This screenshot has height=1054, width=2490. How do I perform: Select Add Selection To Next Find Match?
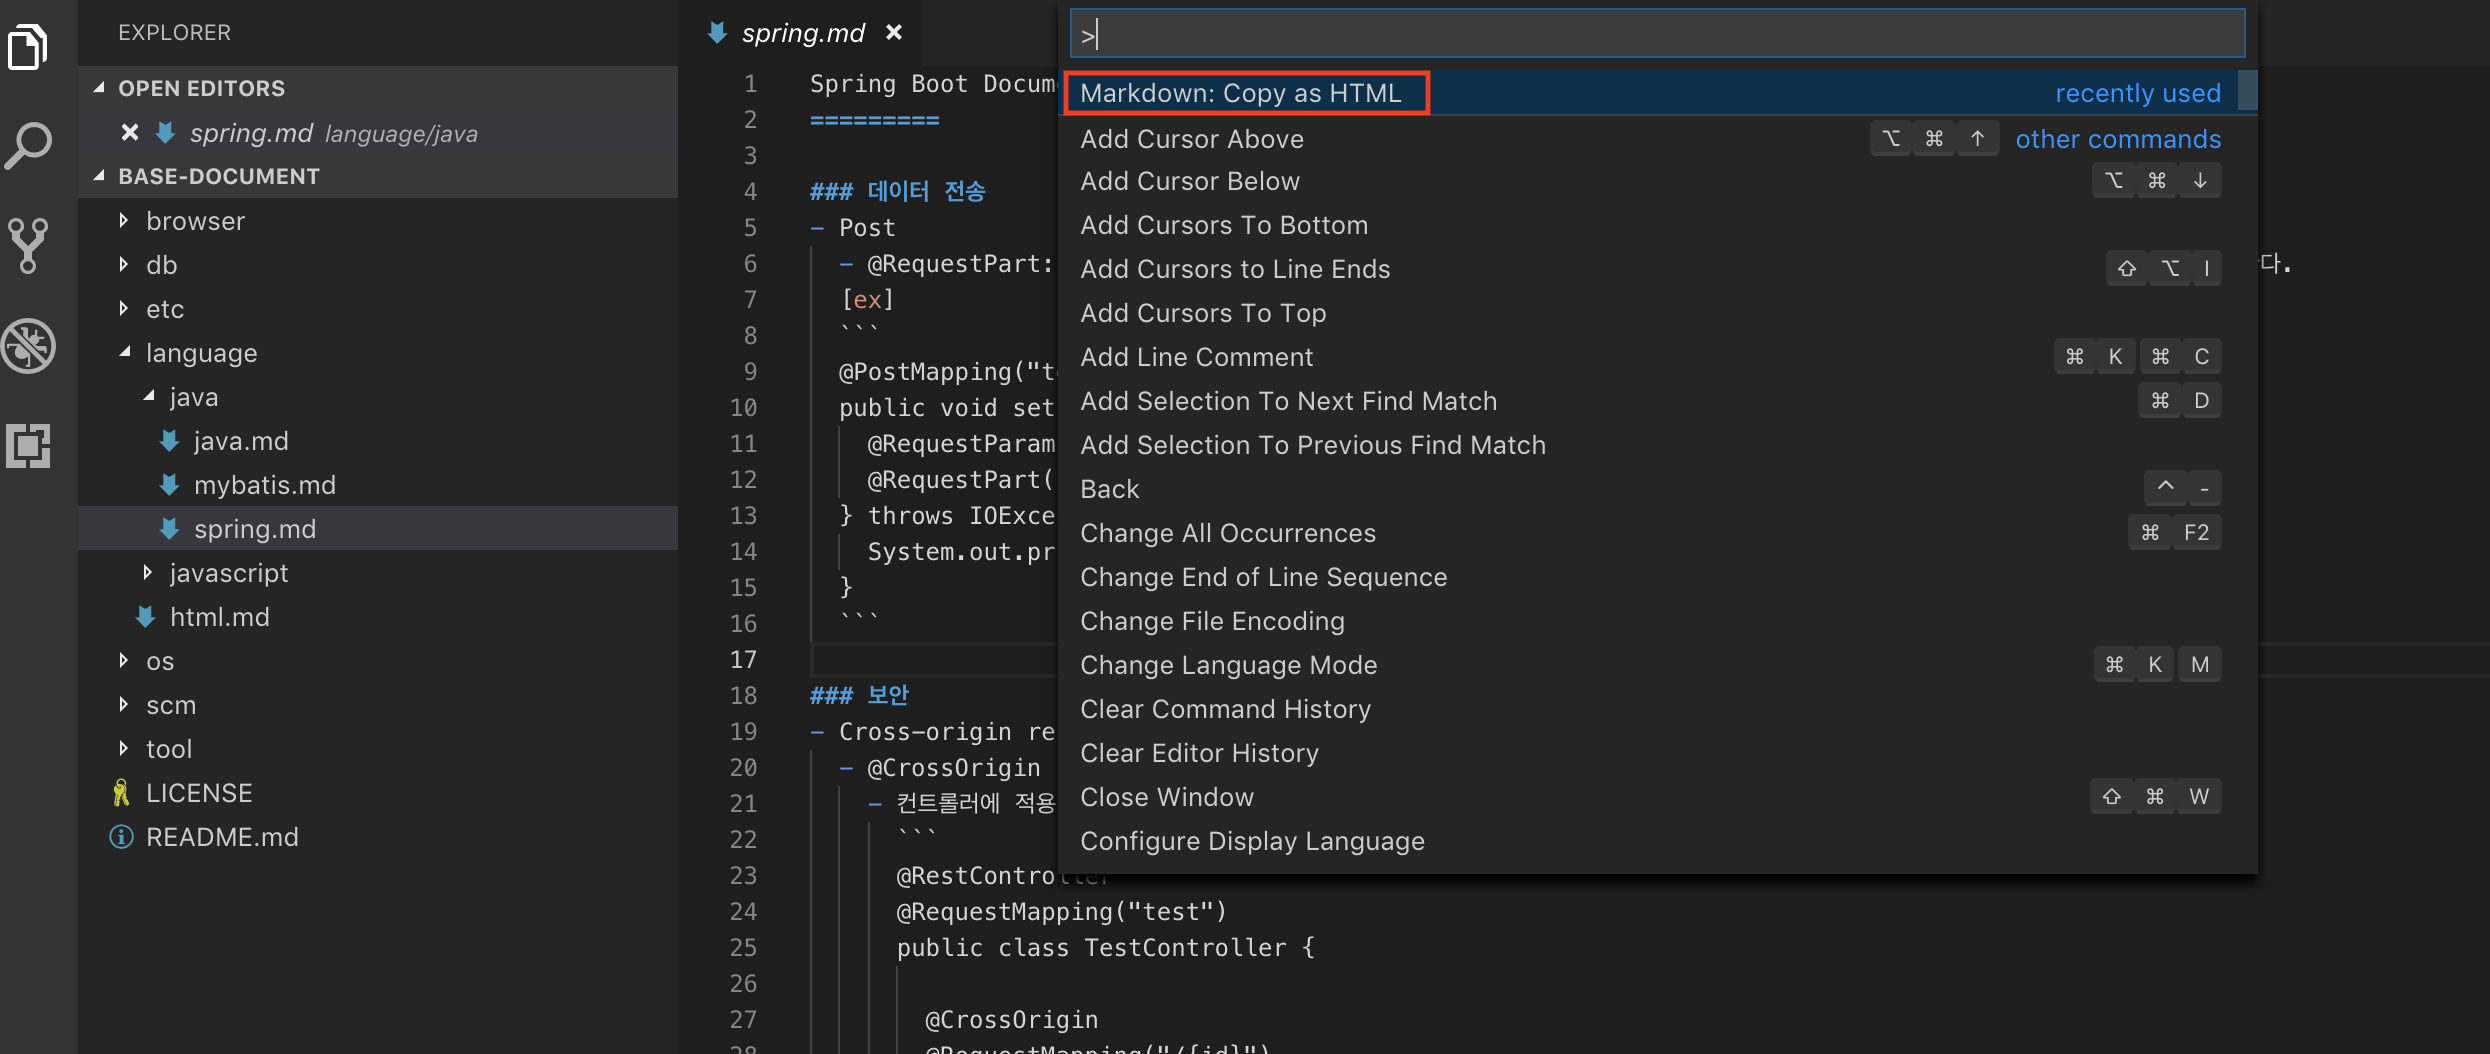(1657, 401)
